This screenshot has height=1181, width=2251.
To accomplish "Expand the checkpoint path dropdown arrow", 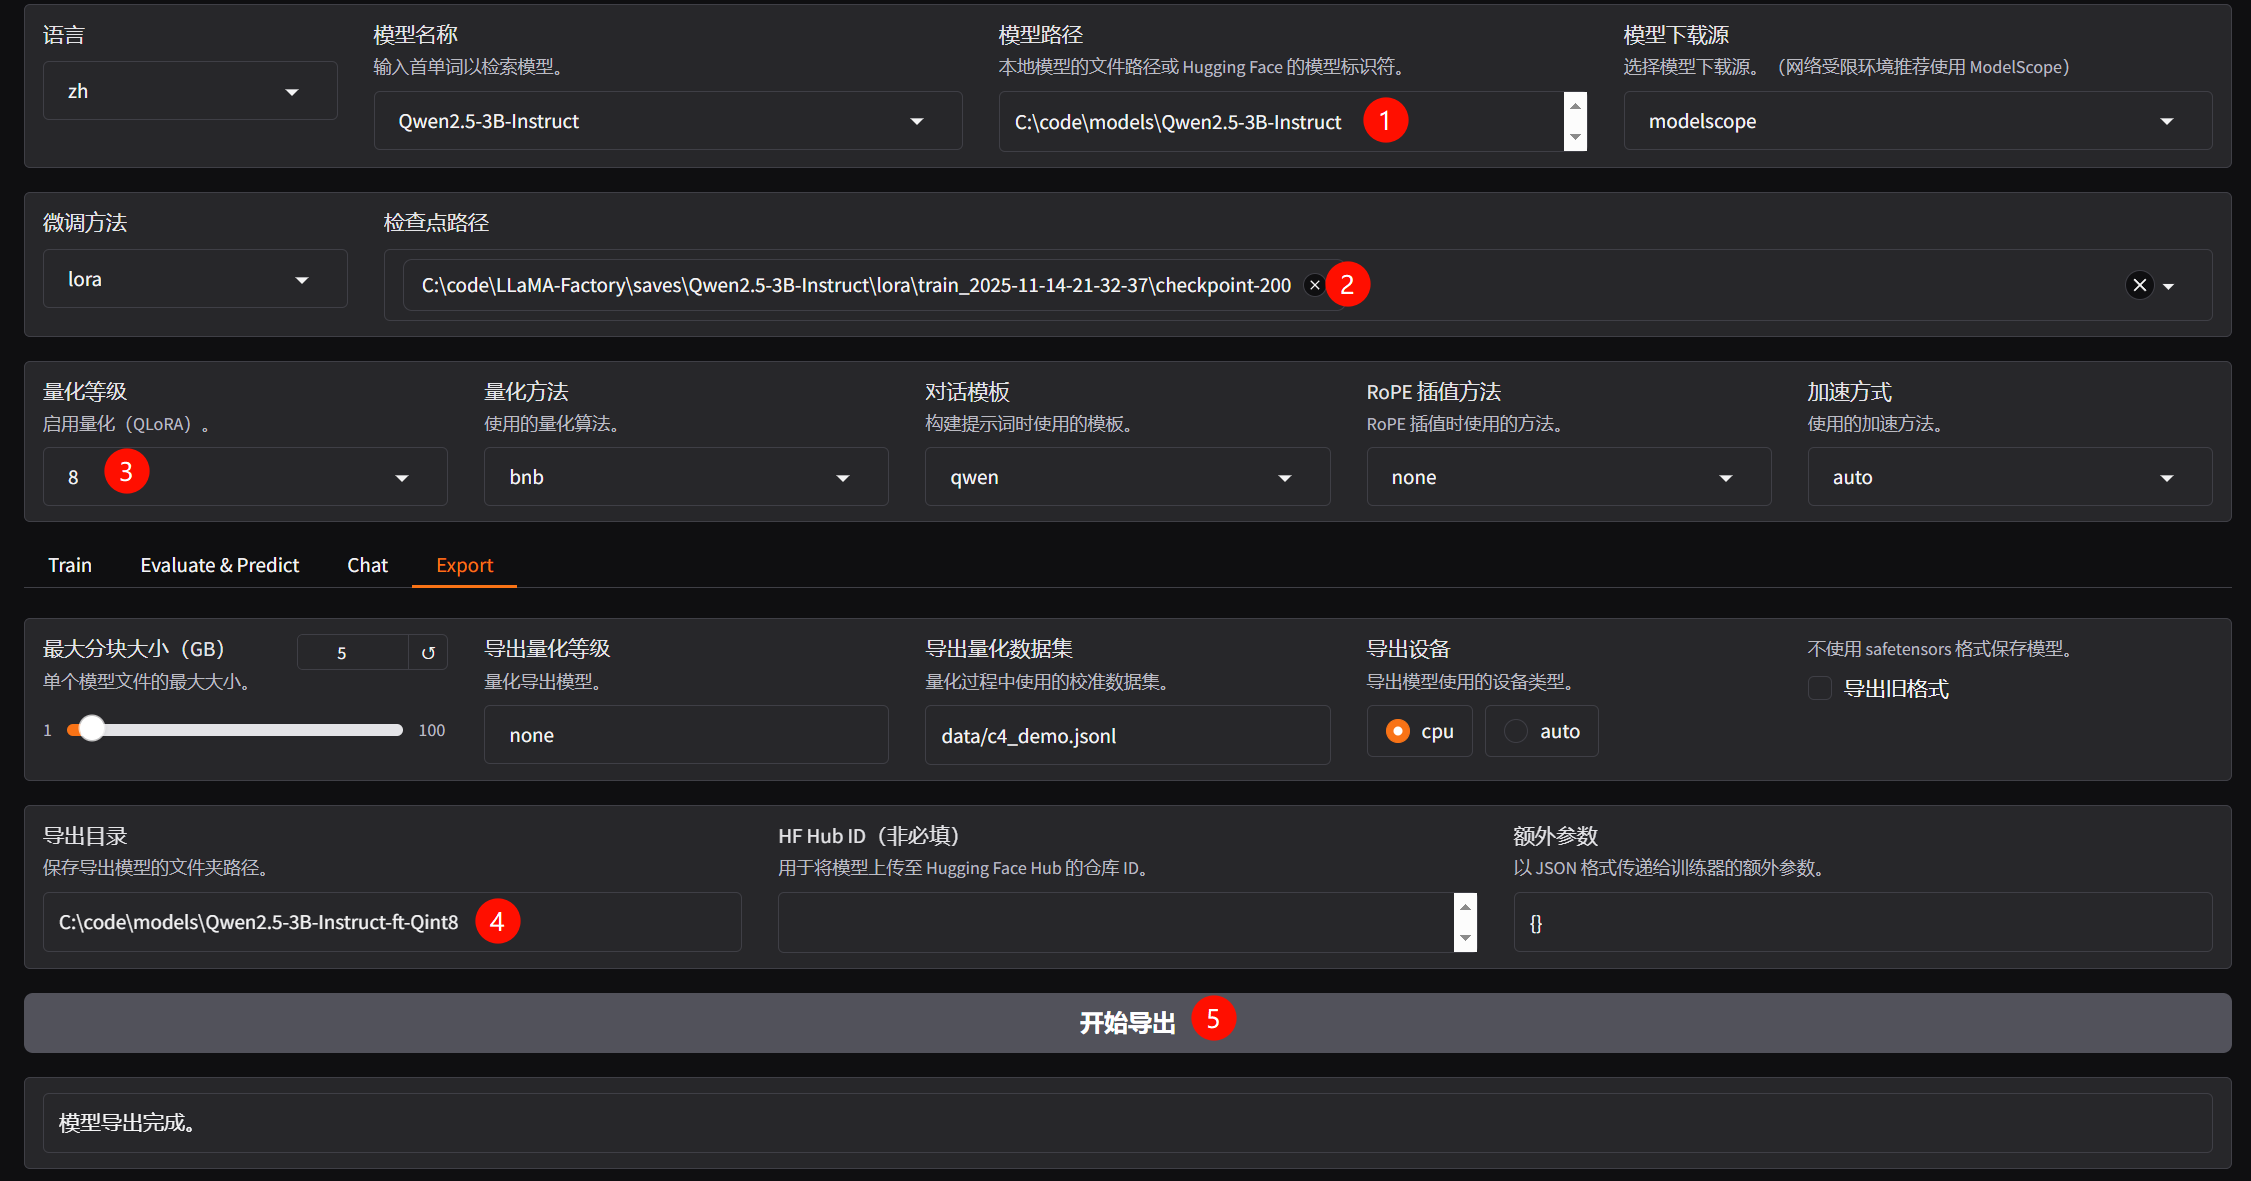I will point(2168,287).
